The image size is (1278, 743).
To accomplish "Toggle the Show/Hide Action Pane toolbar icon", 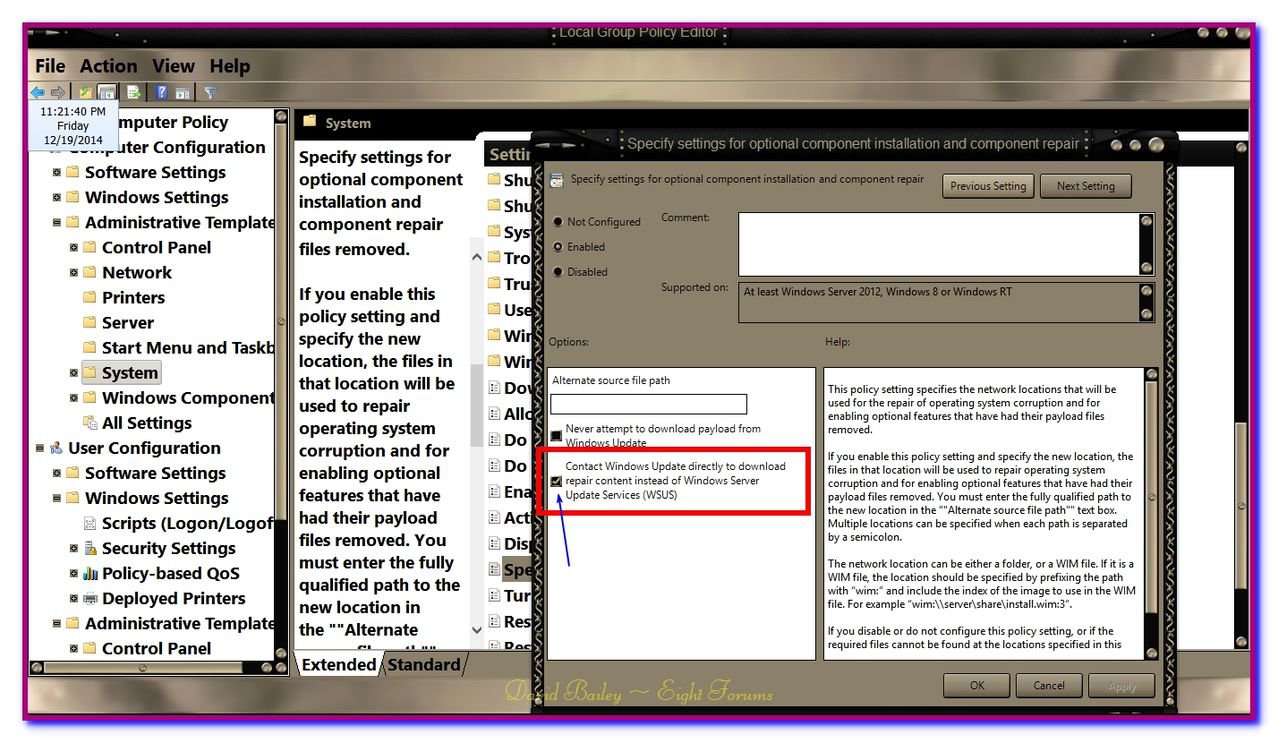I will [182, 93].
